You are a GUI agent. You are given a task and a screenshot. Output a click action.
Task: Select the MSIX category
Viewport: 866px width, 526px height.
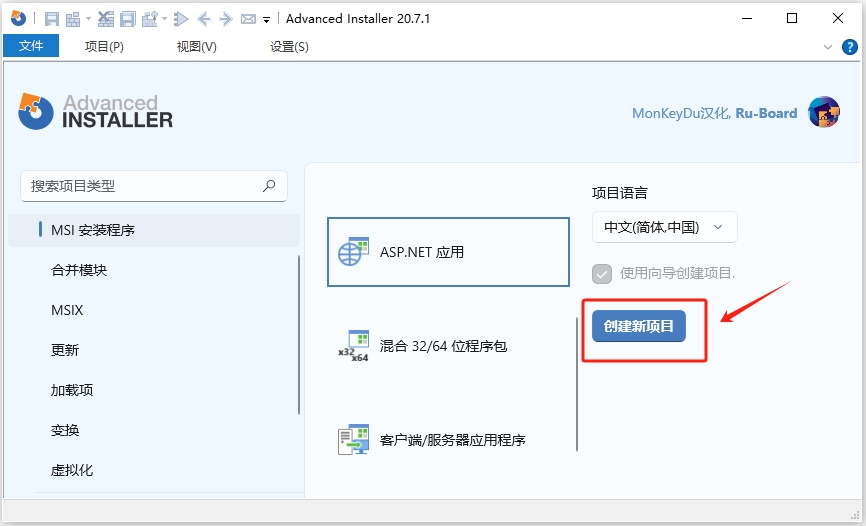(67, 310)
